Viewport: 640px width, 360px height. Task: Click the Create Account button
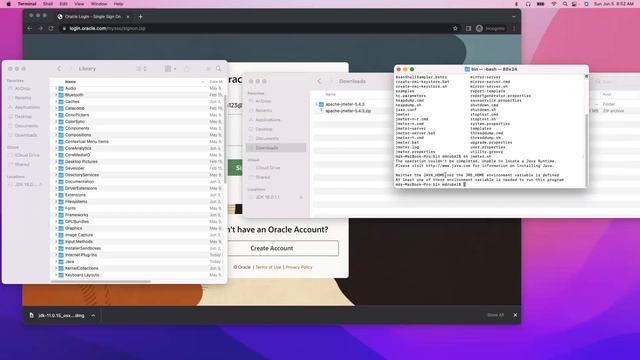[272, 248]
